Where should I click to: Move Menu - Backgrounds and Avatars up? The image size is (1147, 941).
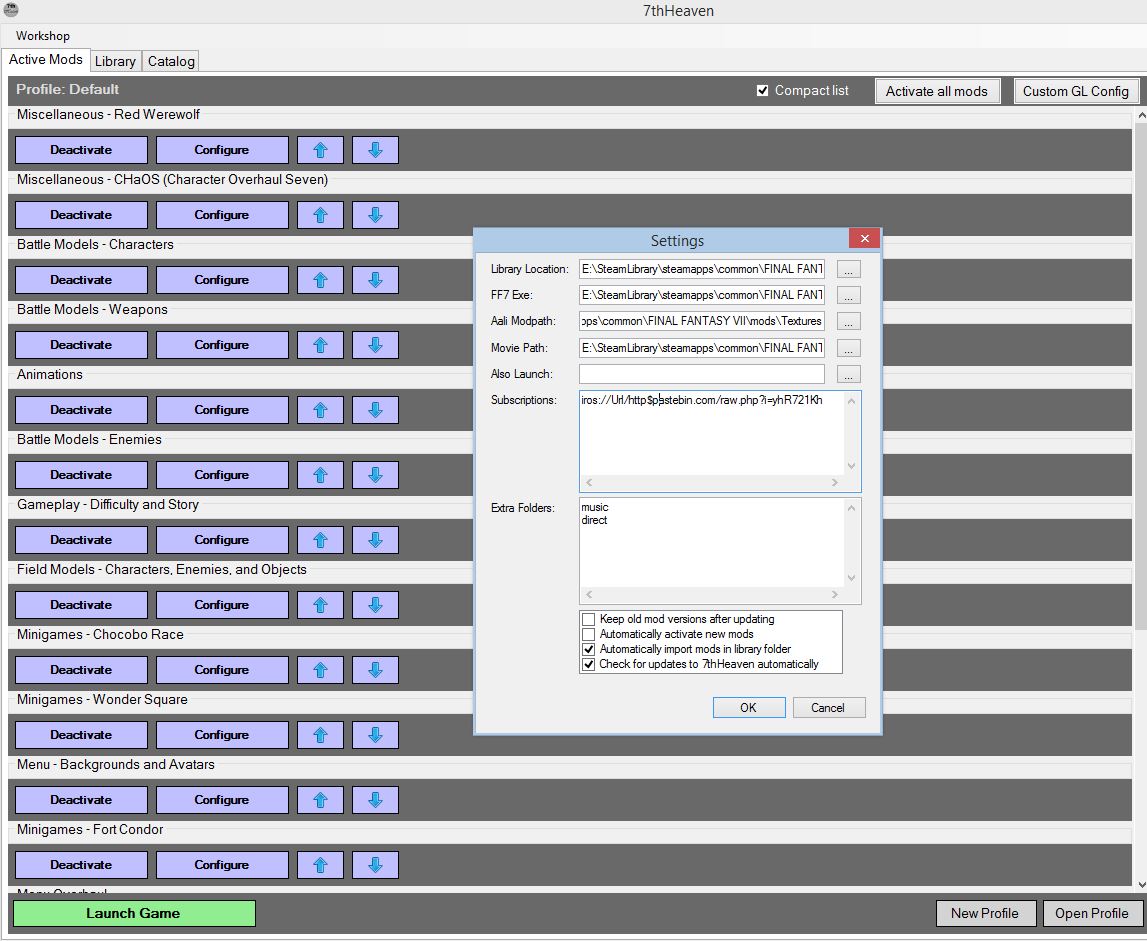(320, 800)
